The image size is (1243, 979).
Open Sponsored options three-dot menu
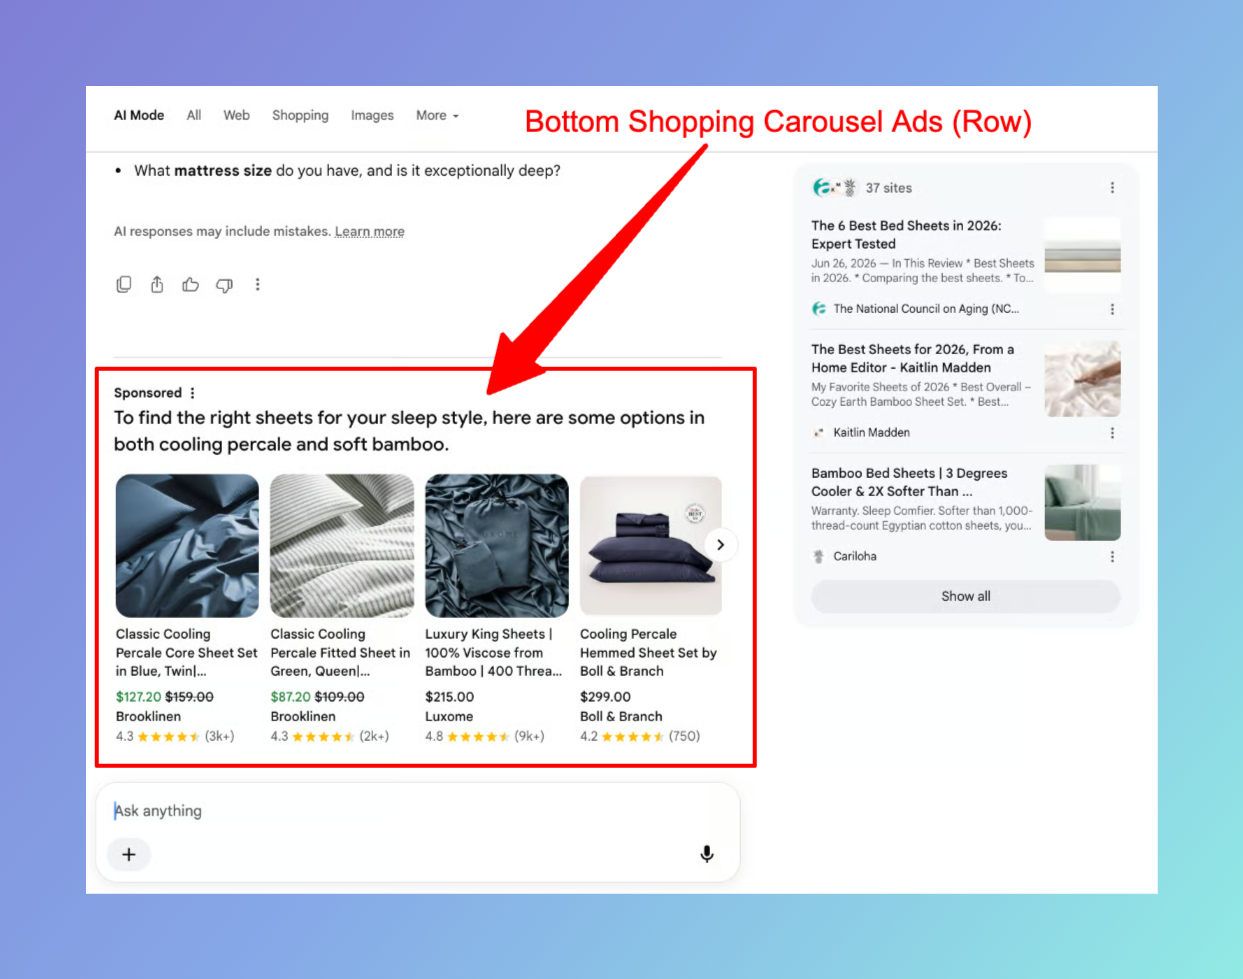coord(193,393)
